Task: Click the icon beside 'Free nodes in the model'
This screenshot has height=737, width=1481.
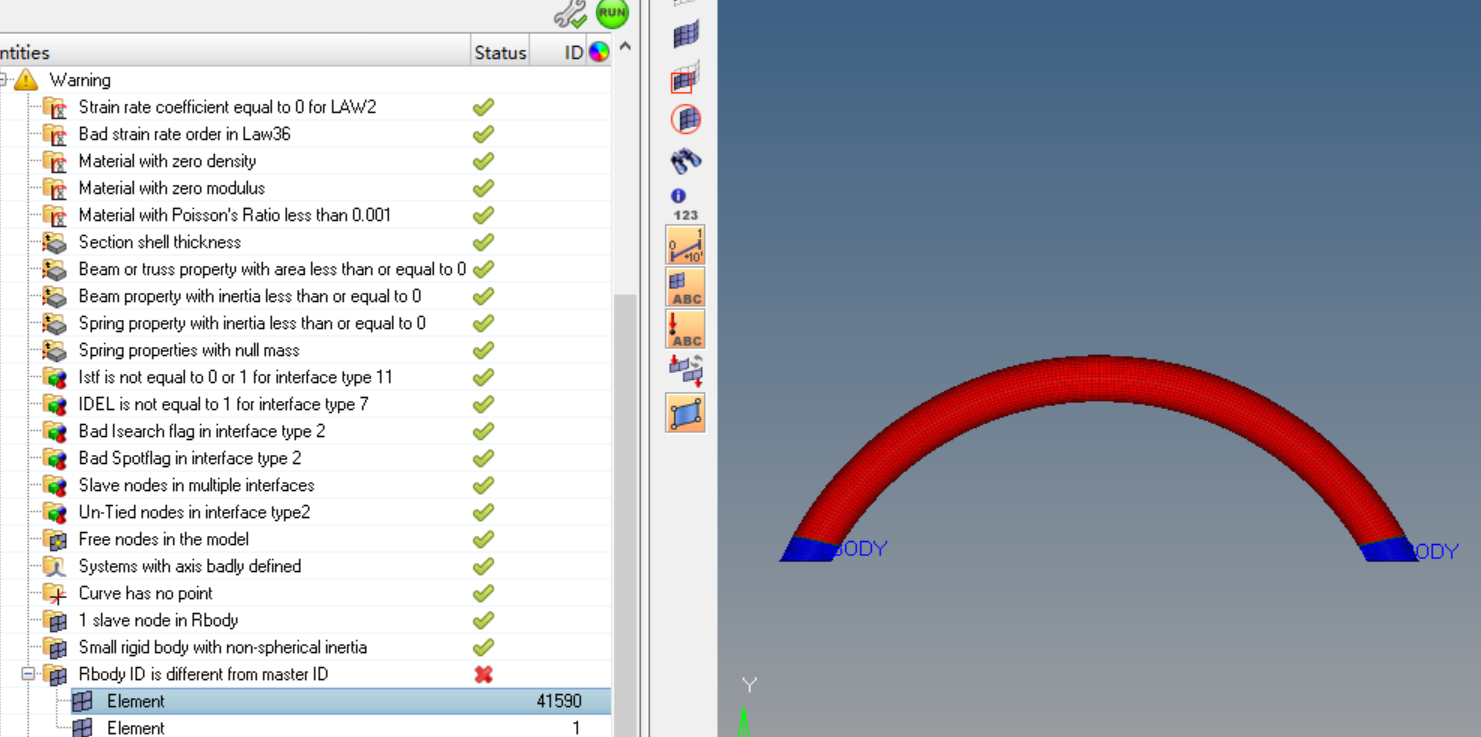Action: 54,539
